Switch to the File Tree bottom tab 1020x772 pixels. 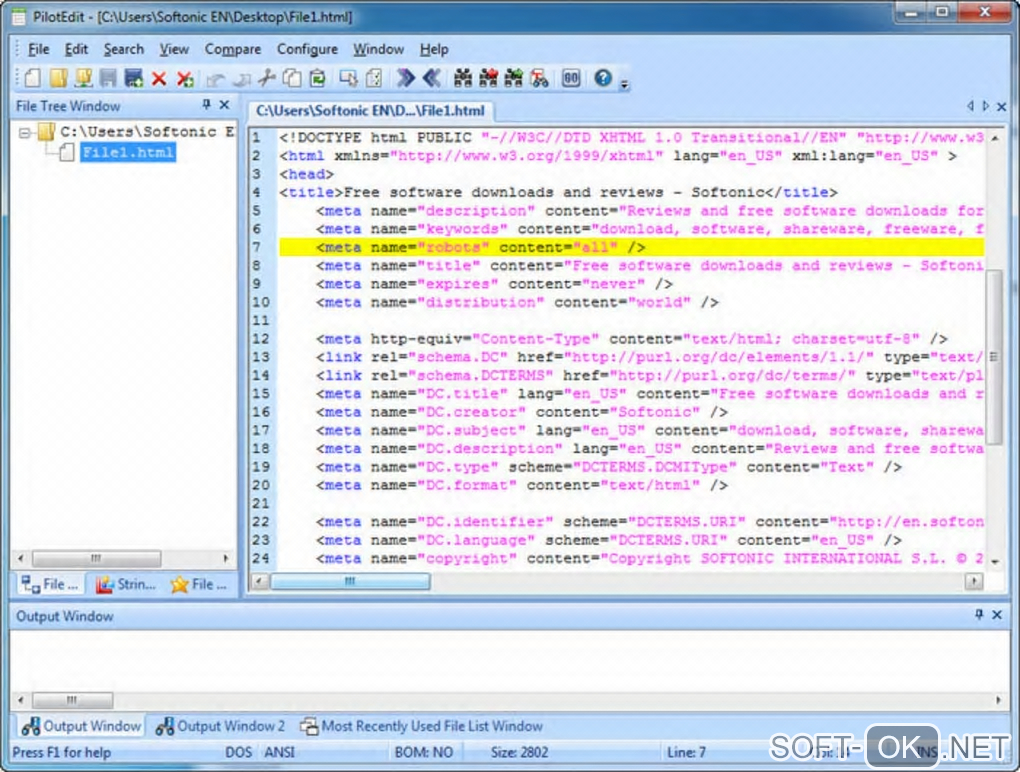pos(48,584)
